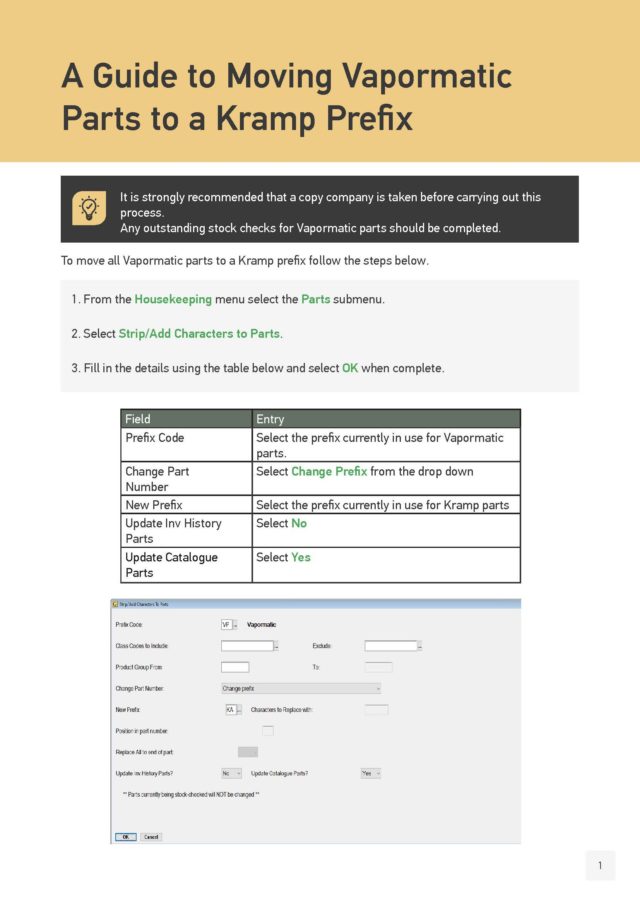
Task: Click the New Prefix table cell
Action: pyautogui.click(x=186, y=505)
